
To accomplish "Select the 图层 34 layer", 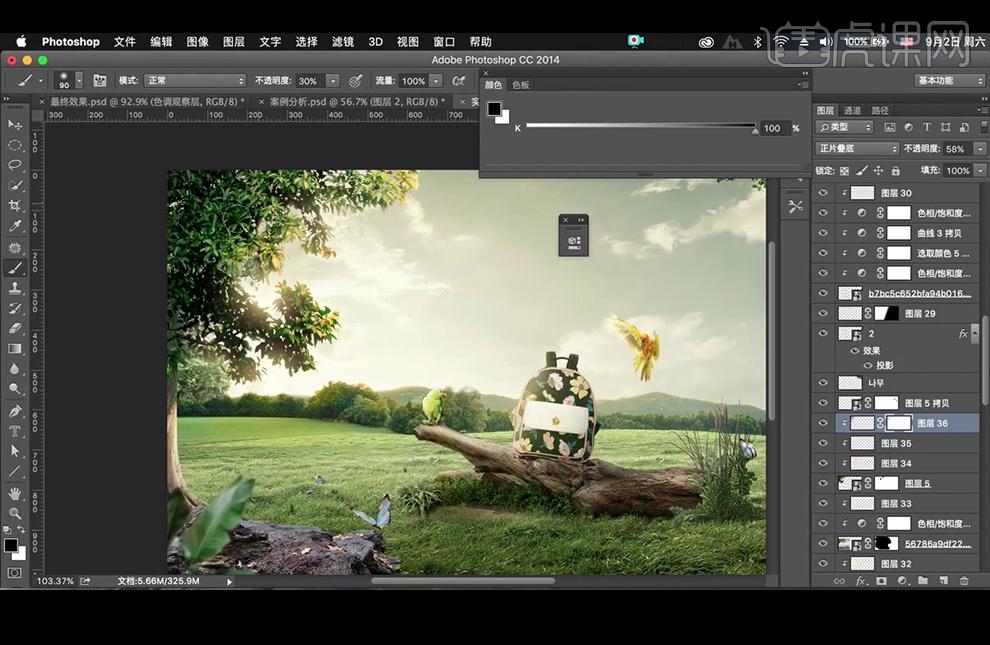I will [897, 463].
